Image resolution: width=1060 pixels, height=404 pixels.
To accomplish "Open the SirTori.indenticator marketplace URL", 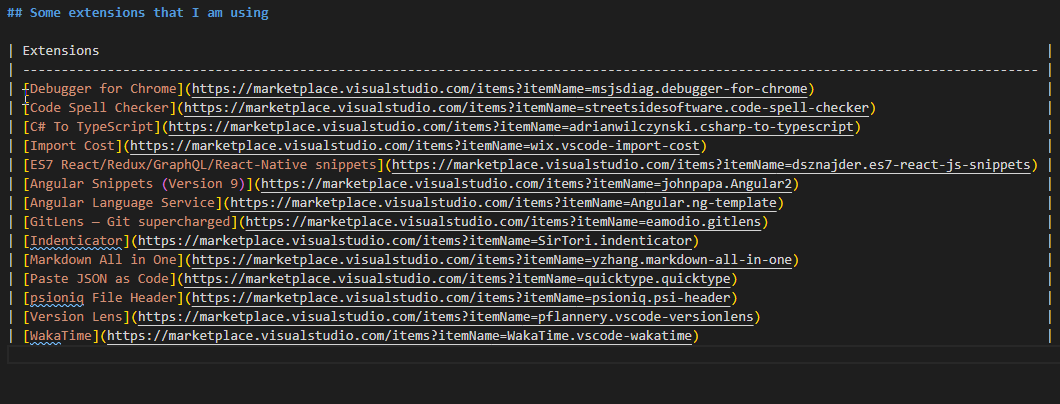I will point(415,241).
